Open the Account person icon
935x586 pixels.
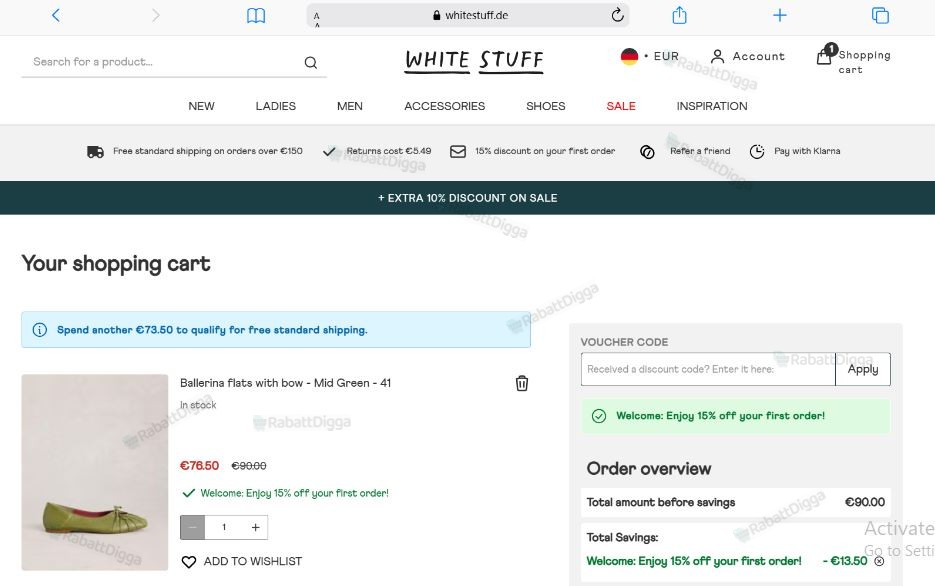[717, 56]
